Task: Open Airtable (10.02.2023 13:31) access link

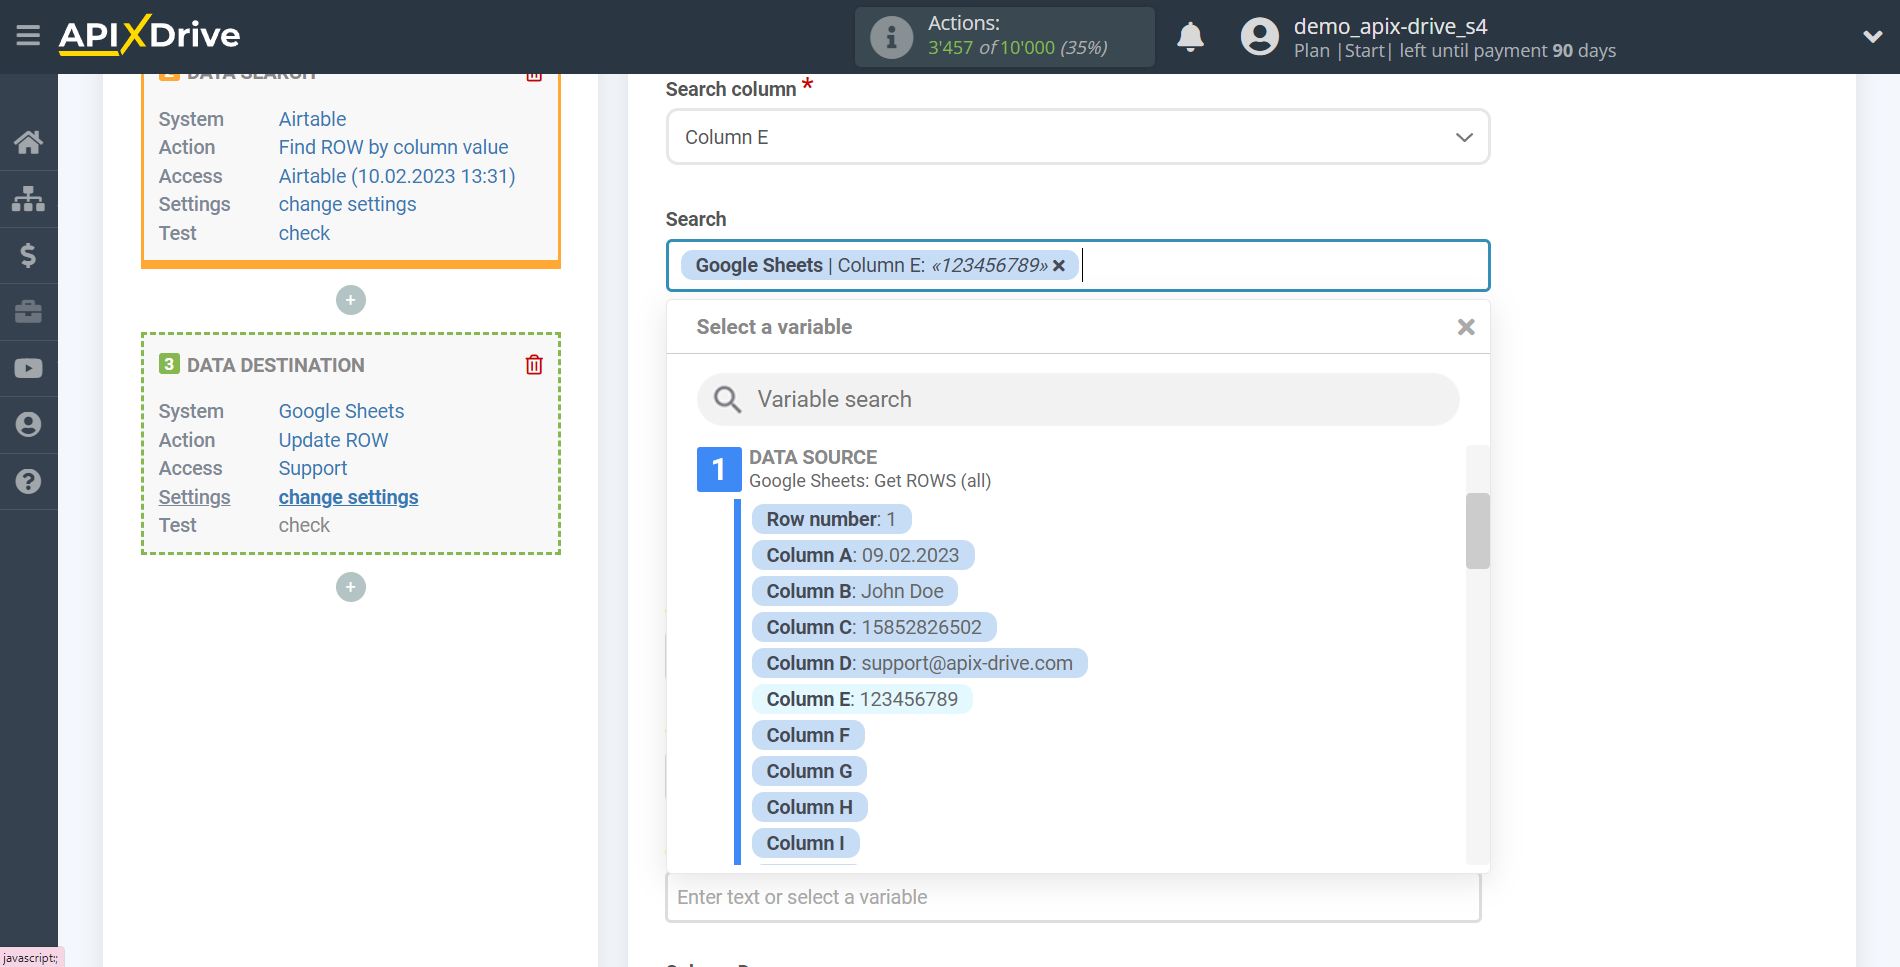Action: 397,176
